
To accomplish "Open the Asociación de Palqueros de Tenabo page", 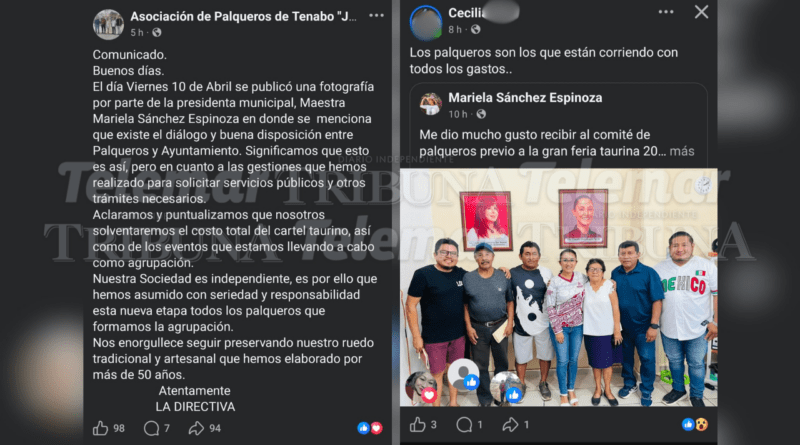I will (x=243, y=16).
